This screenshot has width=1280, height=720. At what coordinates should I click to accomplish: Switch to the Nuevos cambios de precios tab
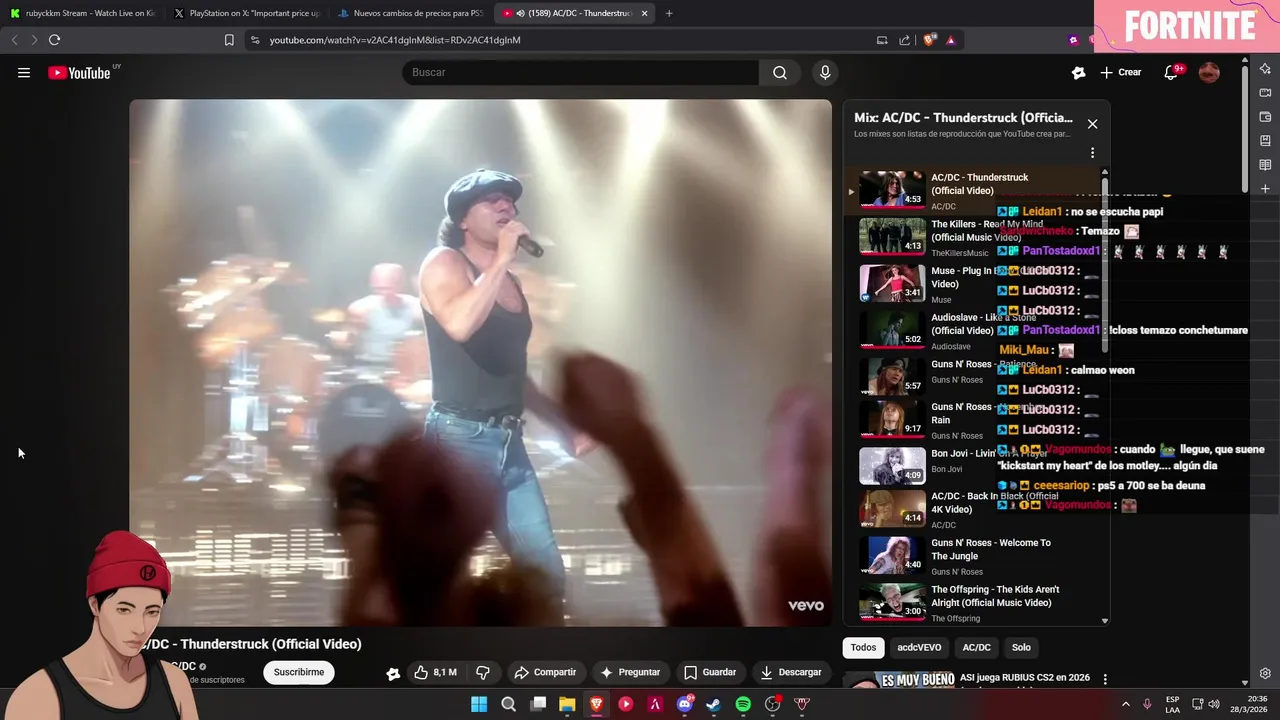[411, 13]
